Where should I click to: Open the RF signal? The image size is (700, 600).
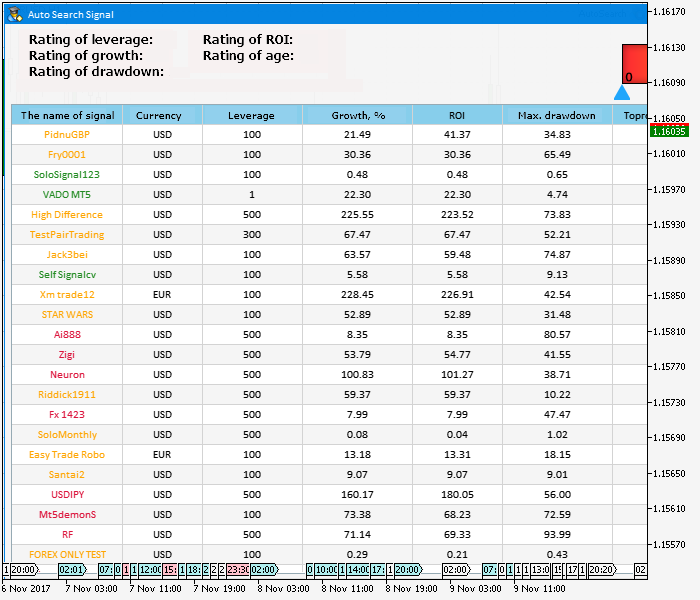[67, 534]
